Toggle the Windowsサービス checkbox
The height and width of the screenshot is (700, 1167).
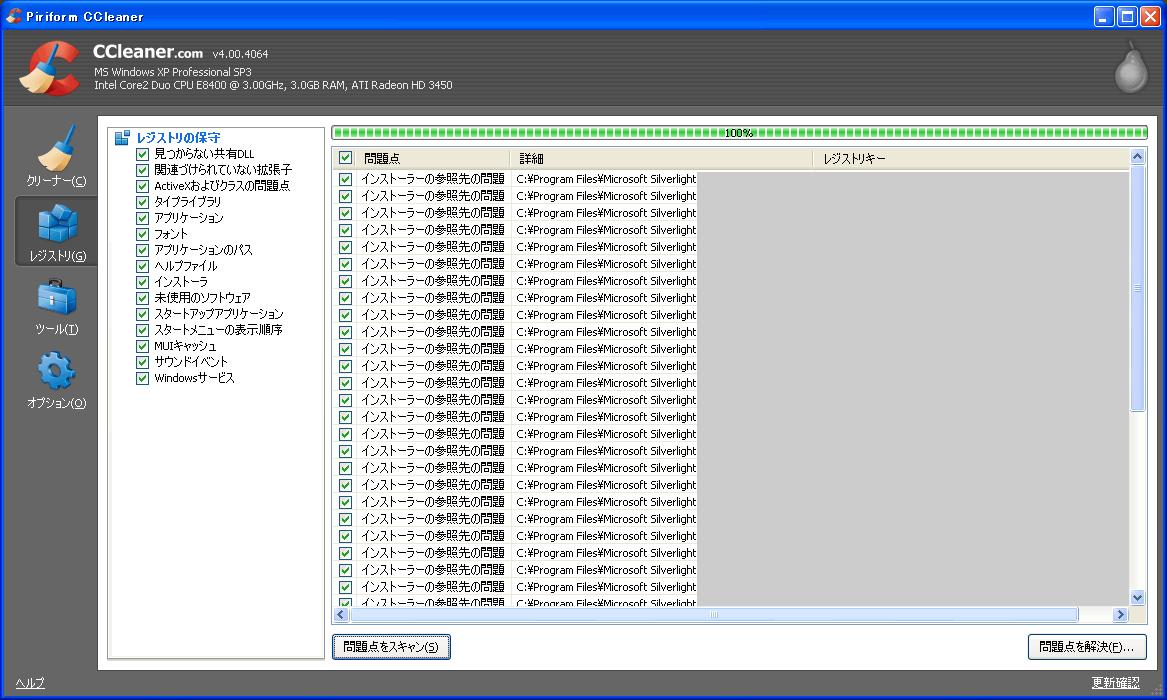[x=143, y=378]
